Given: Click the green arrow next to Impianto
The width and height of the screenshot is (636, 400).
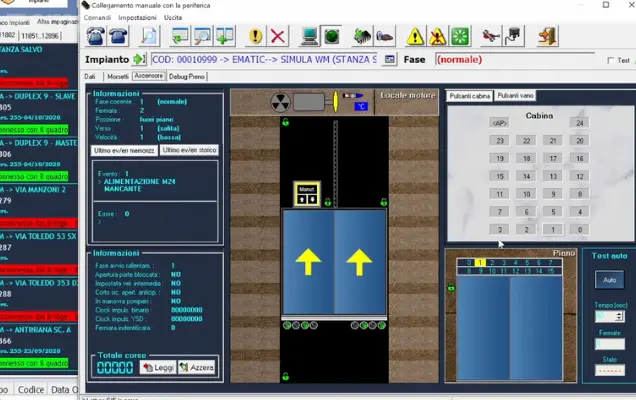Looking at the screenshot, I should [140, 60].
